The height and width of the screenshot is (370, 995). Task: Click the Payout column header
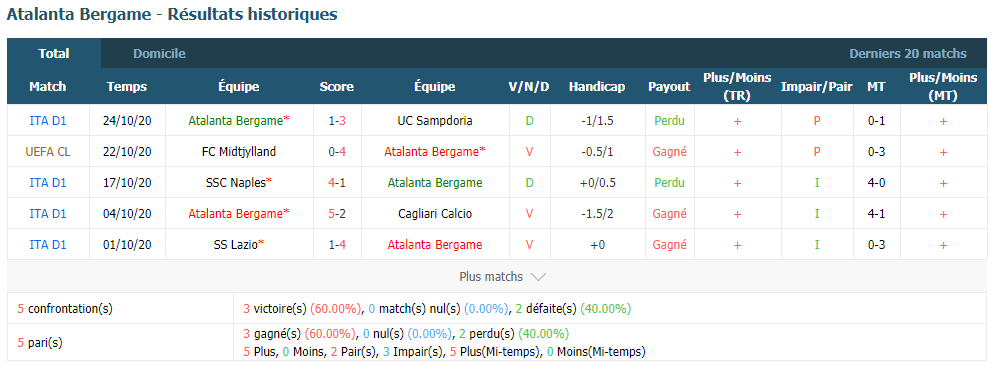coord(669,87)
